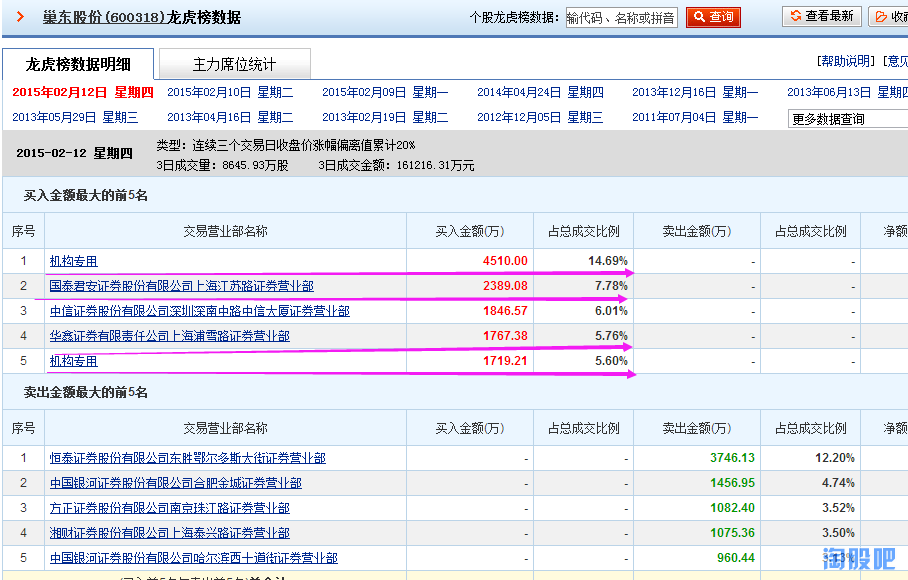Click the 买入金额最大的前5名 section heading
Viewport: 908px width, 580px height.
pos(86,196)
